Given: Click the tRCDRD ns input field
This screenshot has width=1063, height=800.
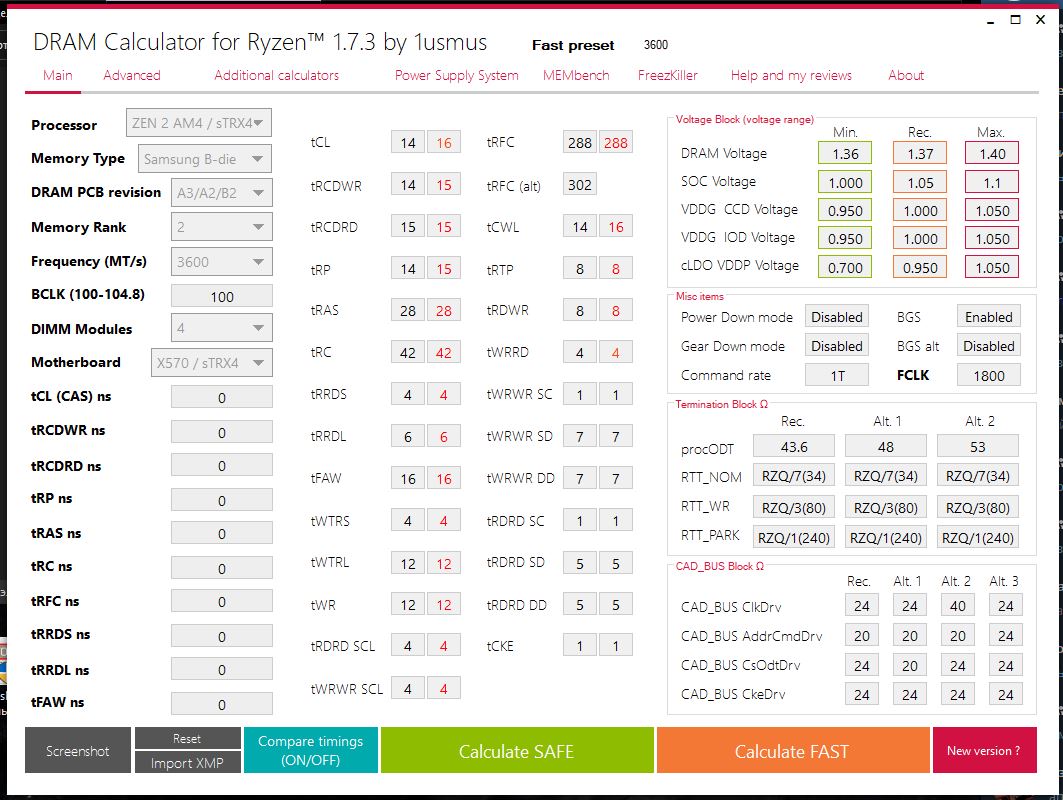Looking at the screenshot, I should click(222, 466).
